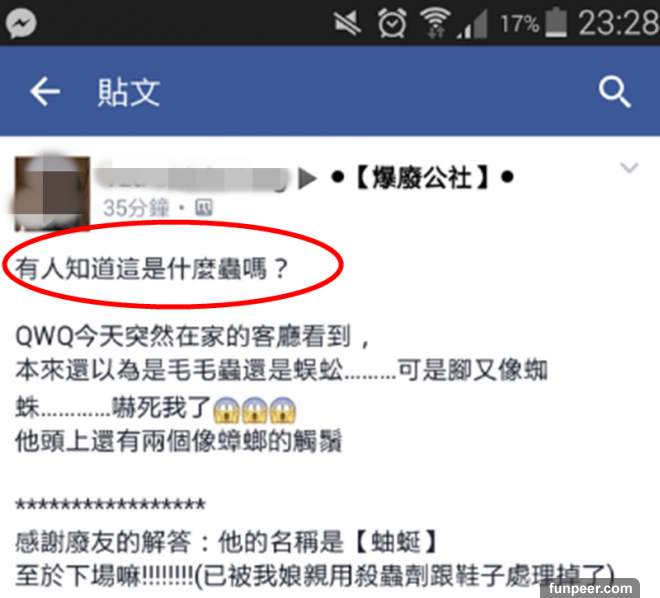Tap the 17% battery percentage text
Viewport: 660px width, 598px height.
519,24
